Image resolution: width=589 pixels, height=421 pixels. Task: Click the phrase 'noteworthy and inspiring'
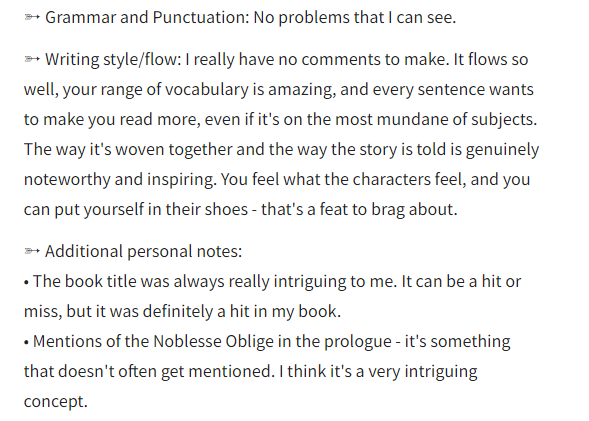pyautogui.click(x=120, y=180)
